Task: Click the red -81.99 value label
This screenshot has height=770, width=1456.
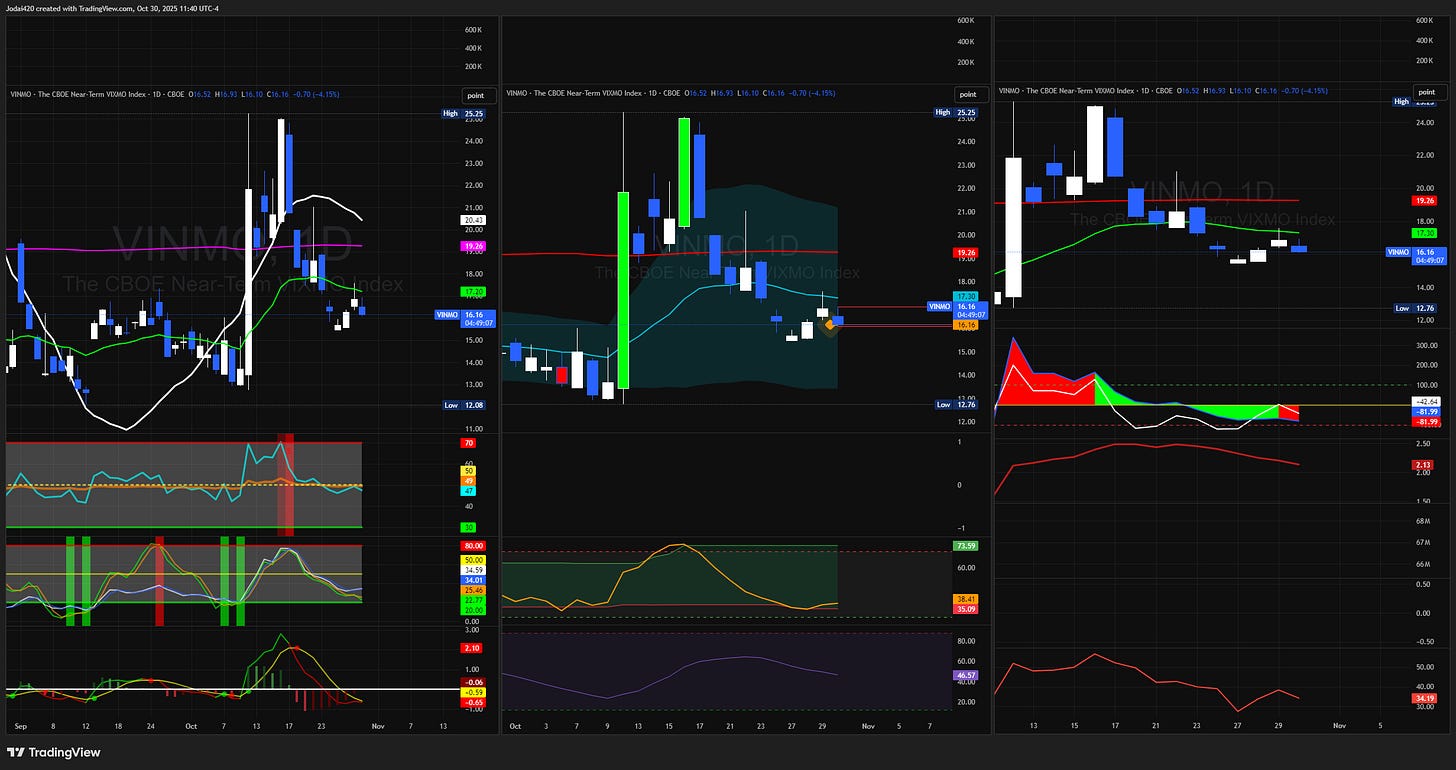Action: pos(1424,421)
